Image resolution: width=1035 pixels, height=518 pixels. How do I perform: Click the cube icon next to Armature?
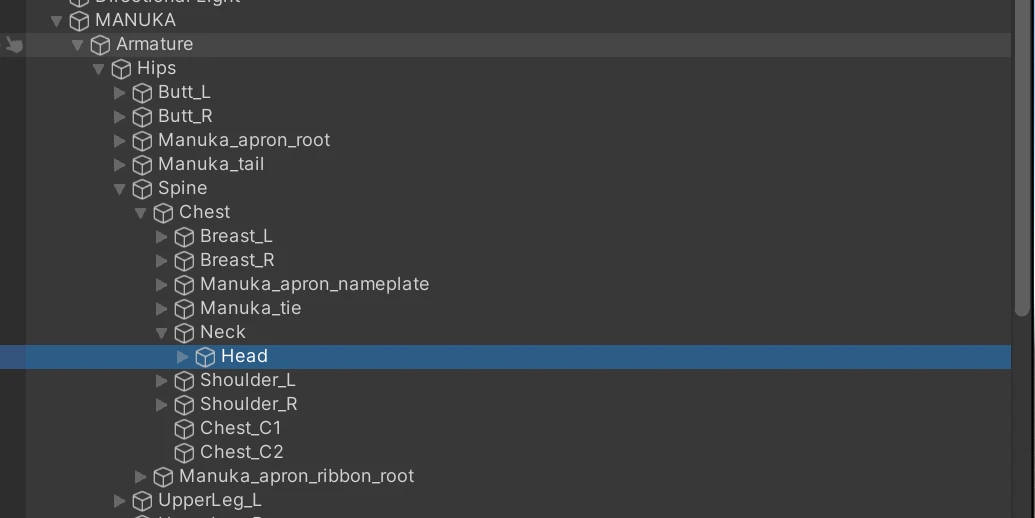(x=100, y=45)
